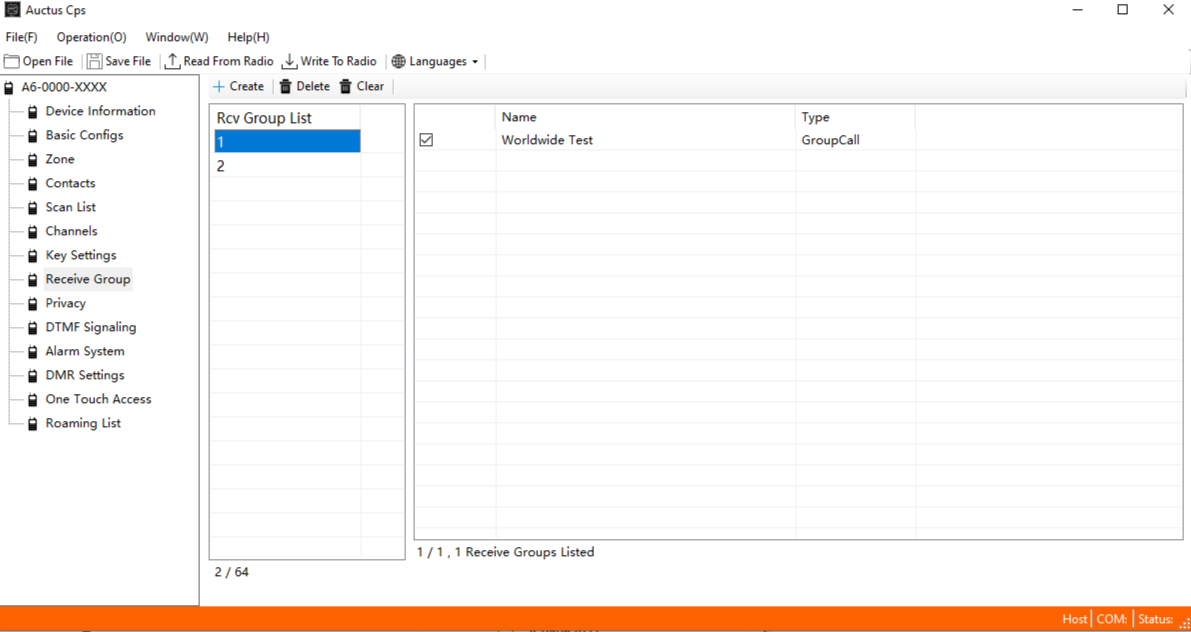Screen dimensions: 1191x632
Task: Click the Languages globe icon
Action: (x=399, y=62)
